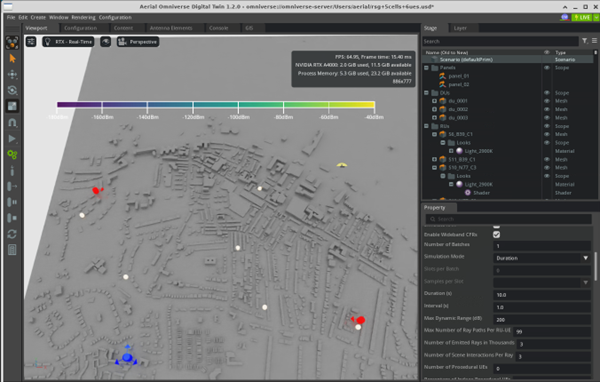Activate the Move gizmo tool

(x=12, y=74)
